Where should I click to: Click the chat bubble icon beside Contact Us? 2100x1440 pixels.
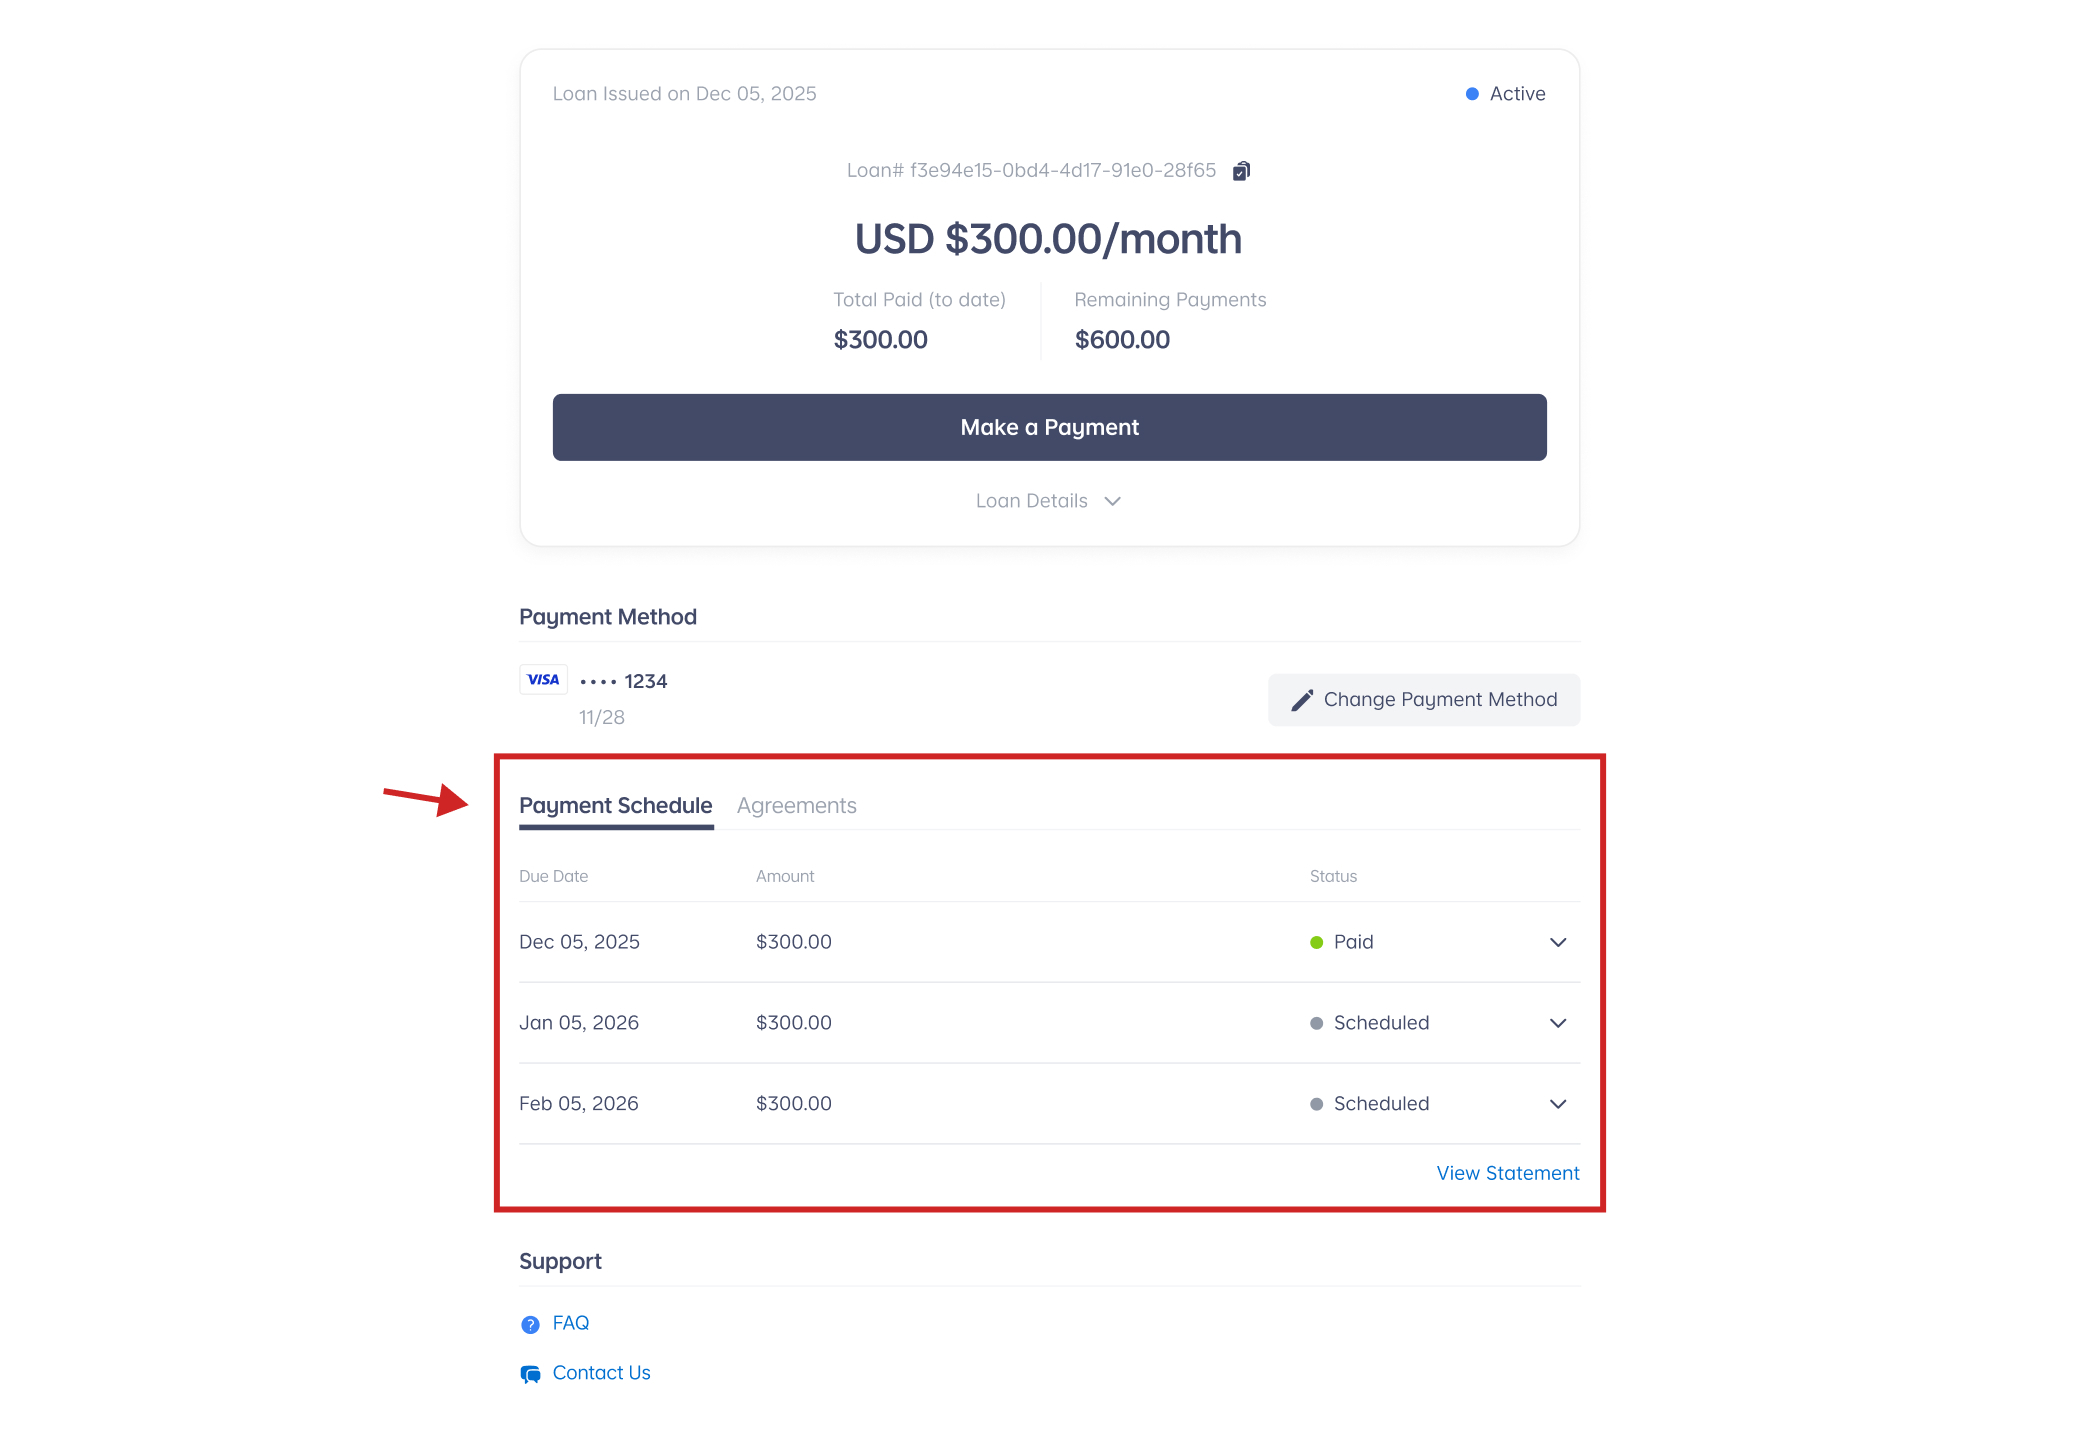pos(529,1373)
